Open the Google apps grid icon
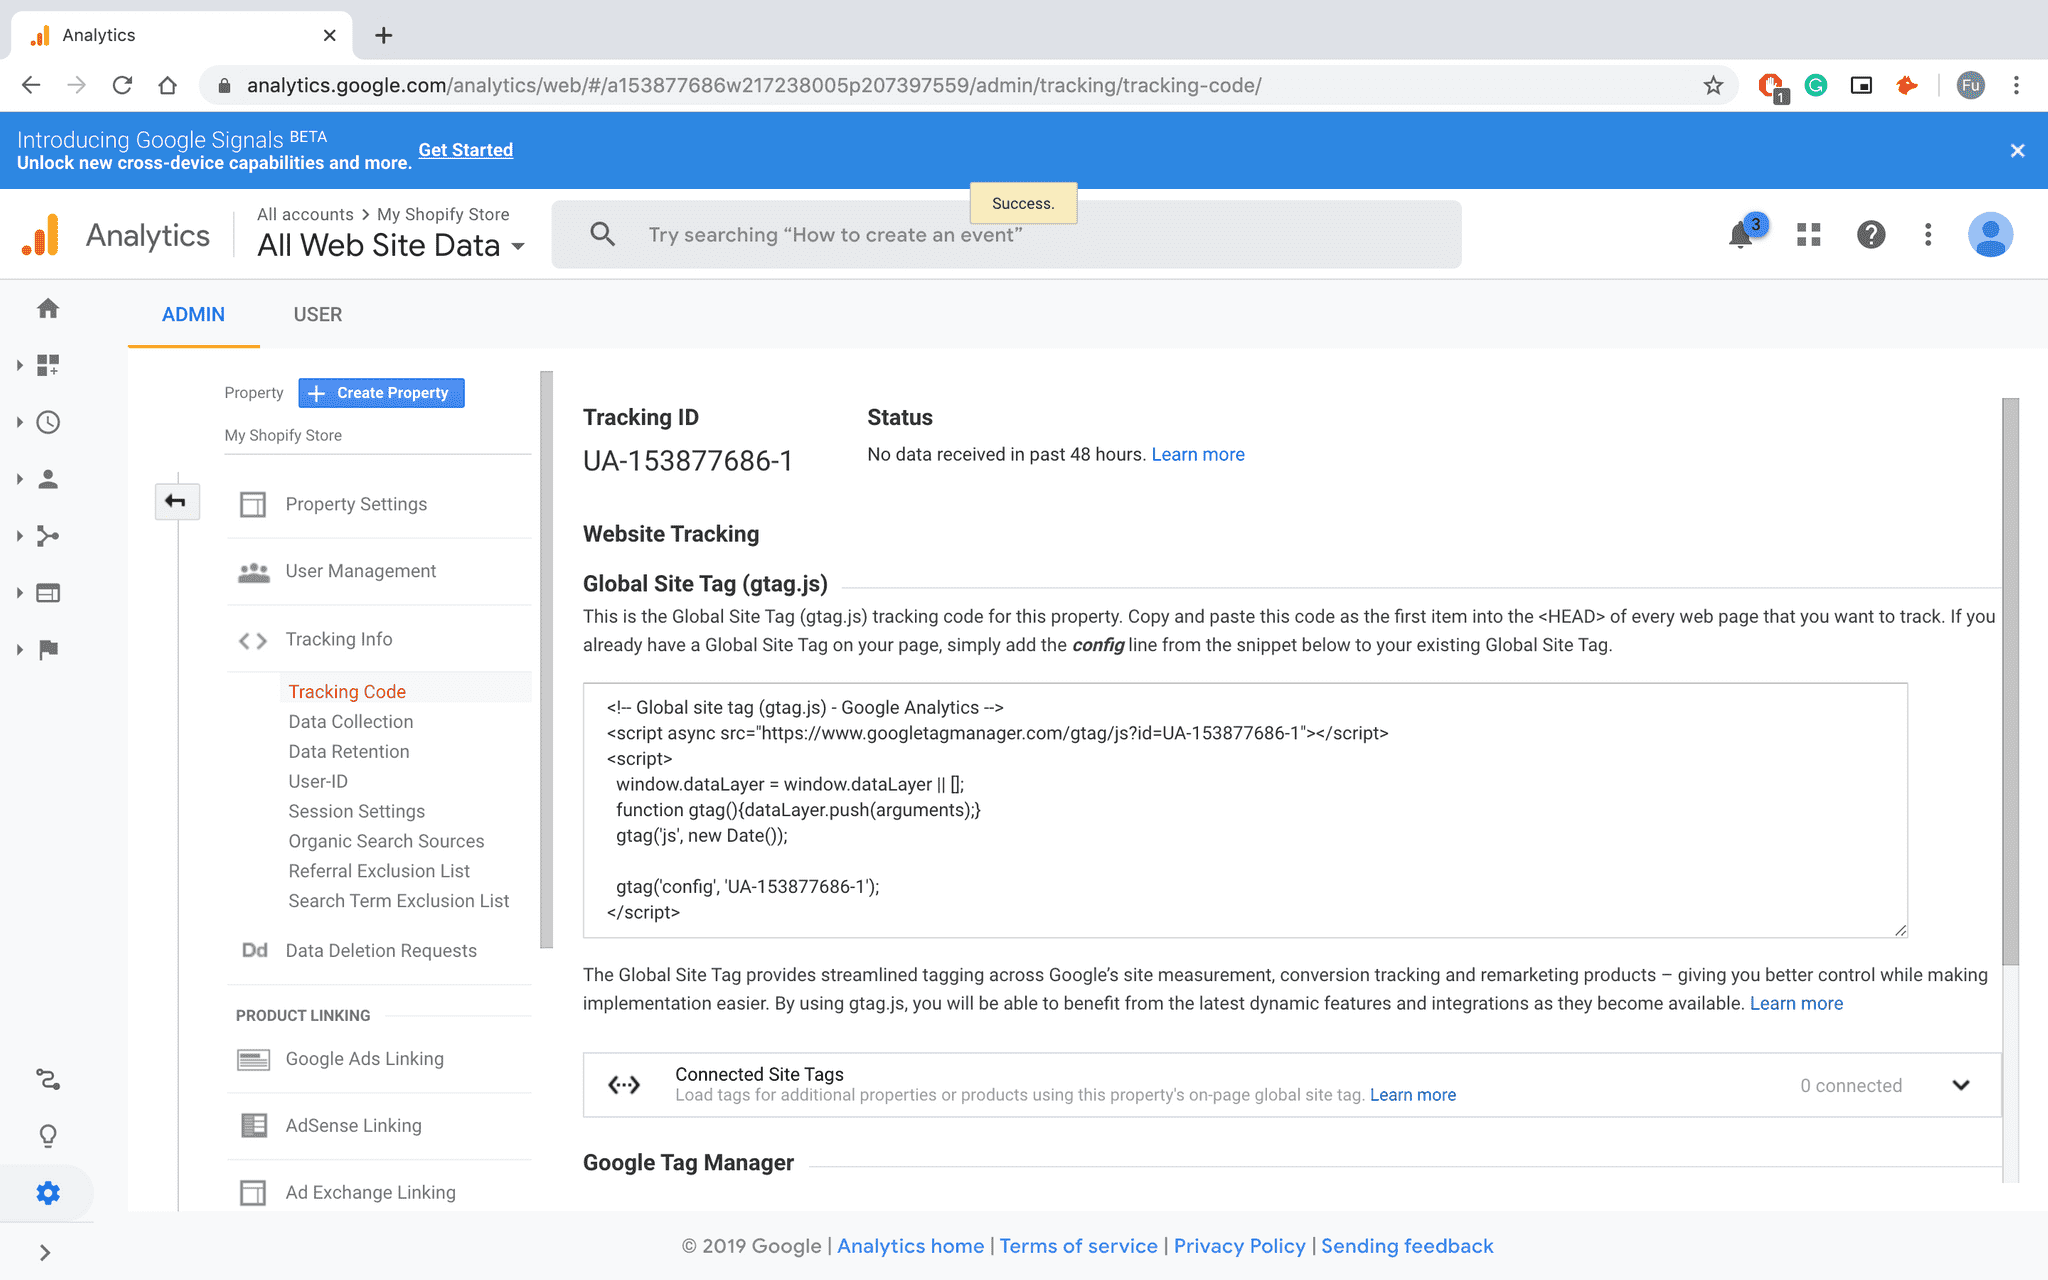The height and width of the screenshot is (1280, 2048). pos(1808,234)
